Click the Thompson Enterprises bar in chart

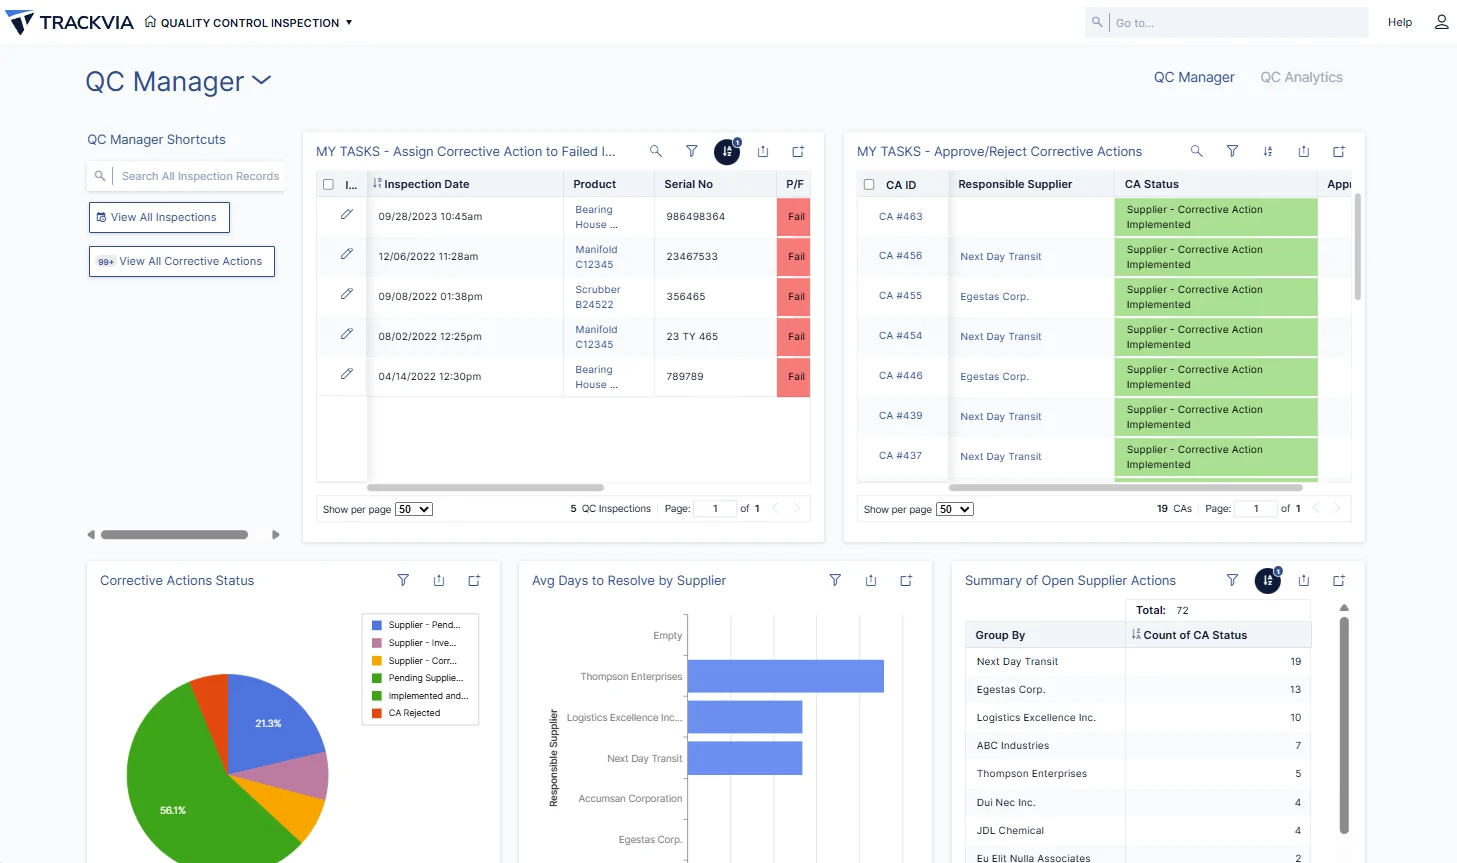[x=786, y=676]
